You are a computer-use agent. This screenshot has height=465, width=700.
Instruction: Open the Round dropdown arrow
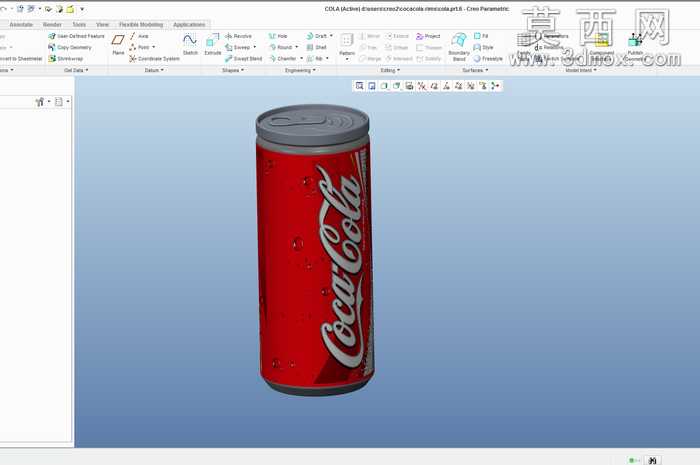(296, 47)
